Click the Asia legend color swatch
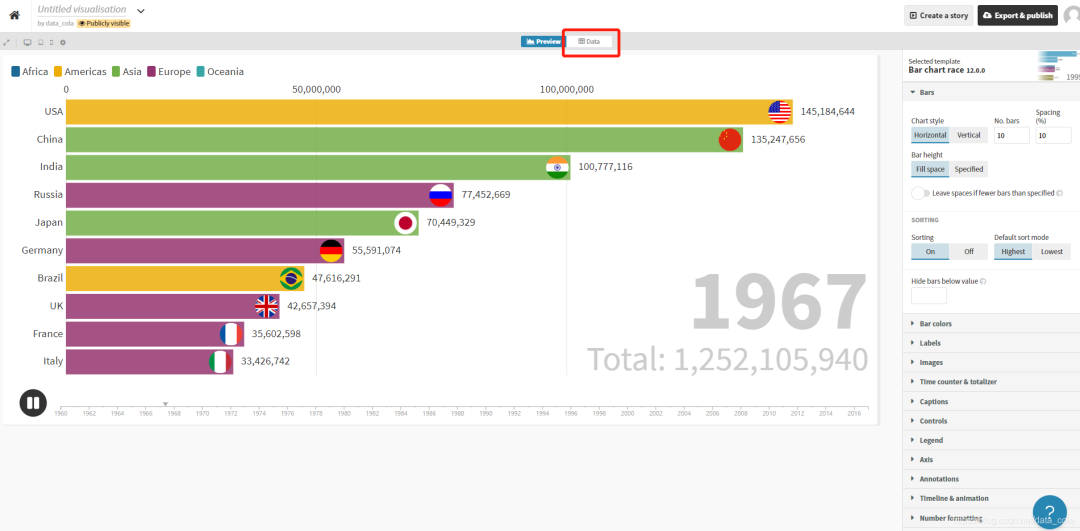This screenshot has height=531, width=1080. tap(116, 71)
